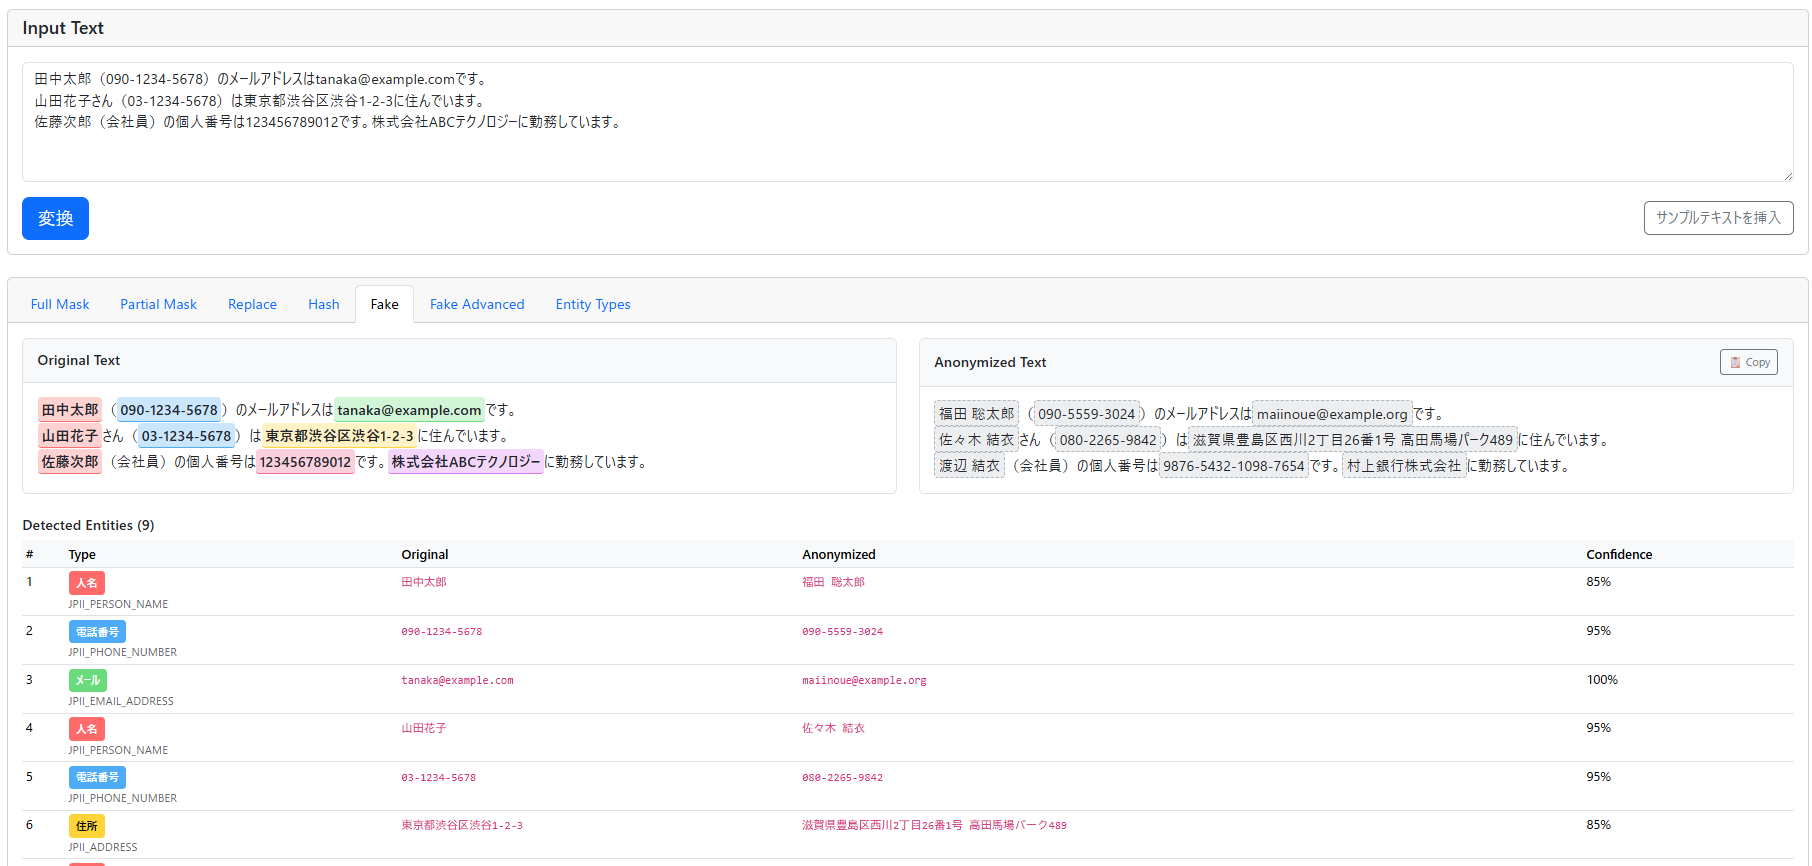Click anonymized email maiinoue@example.org

tap(1331, 414)
